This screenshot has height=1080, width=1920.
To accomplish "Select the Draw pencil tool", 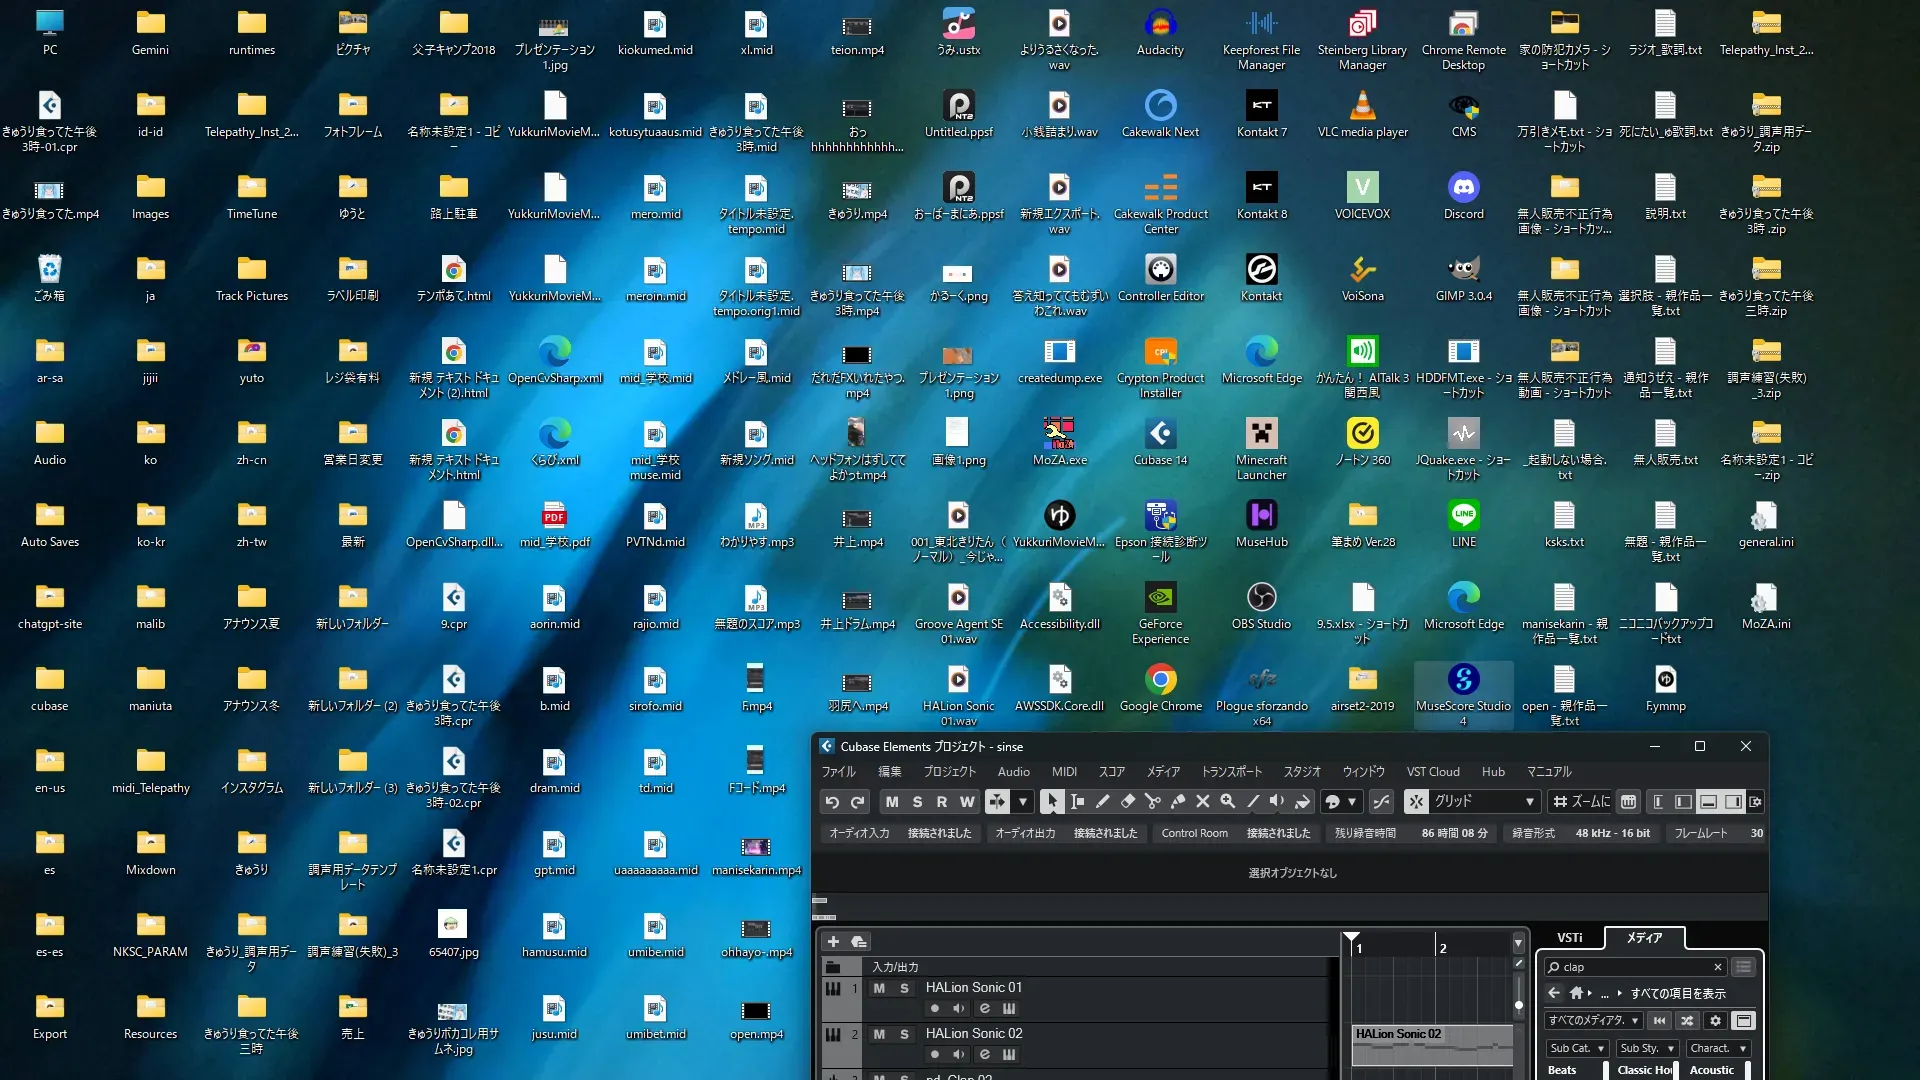I will click(1102, 802).
